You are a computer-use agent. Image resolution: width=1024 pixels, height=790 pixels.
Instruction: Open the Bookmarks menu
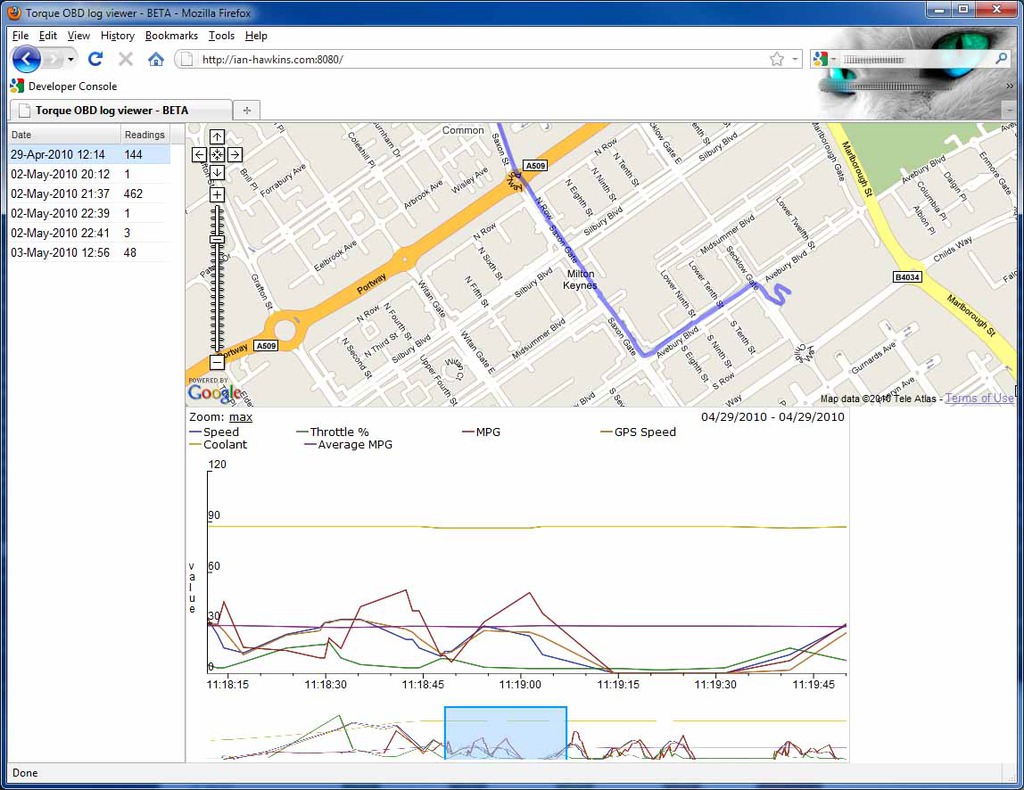pos(171,36)
